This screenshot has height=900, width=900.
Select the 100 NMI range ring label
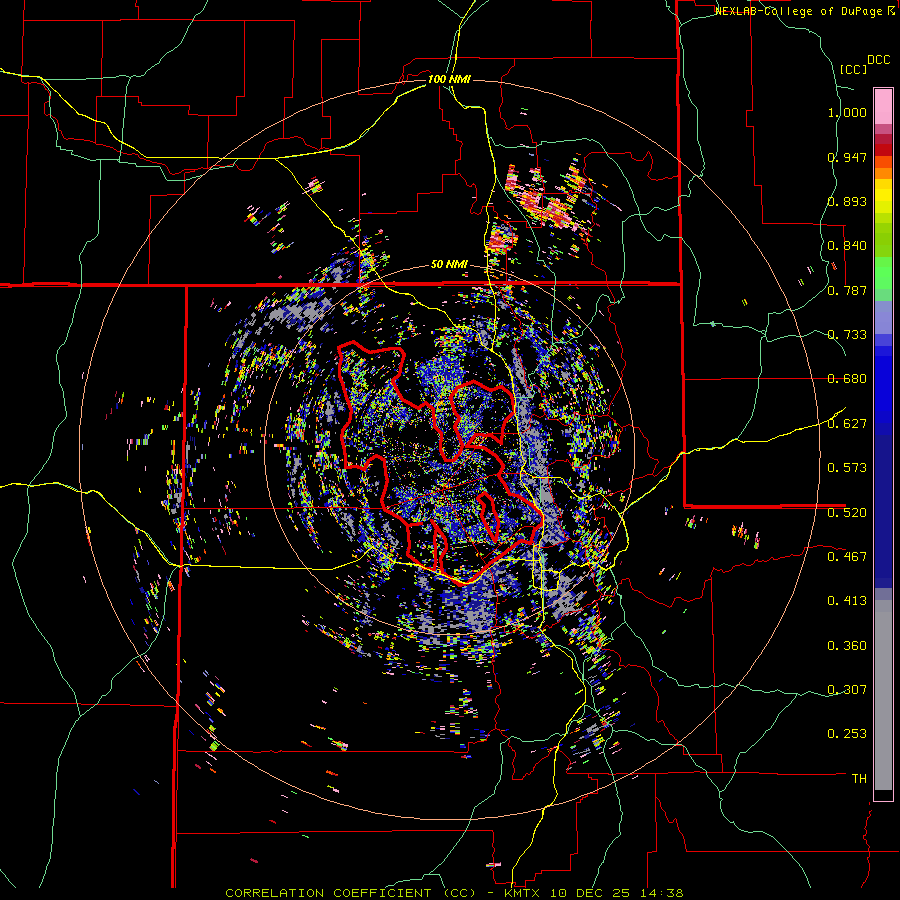449,79
